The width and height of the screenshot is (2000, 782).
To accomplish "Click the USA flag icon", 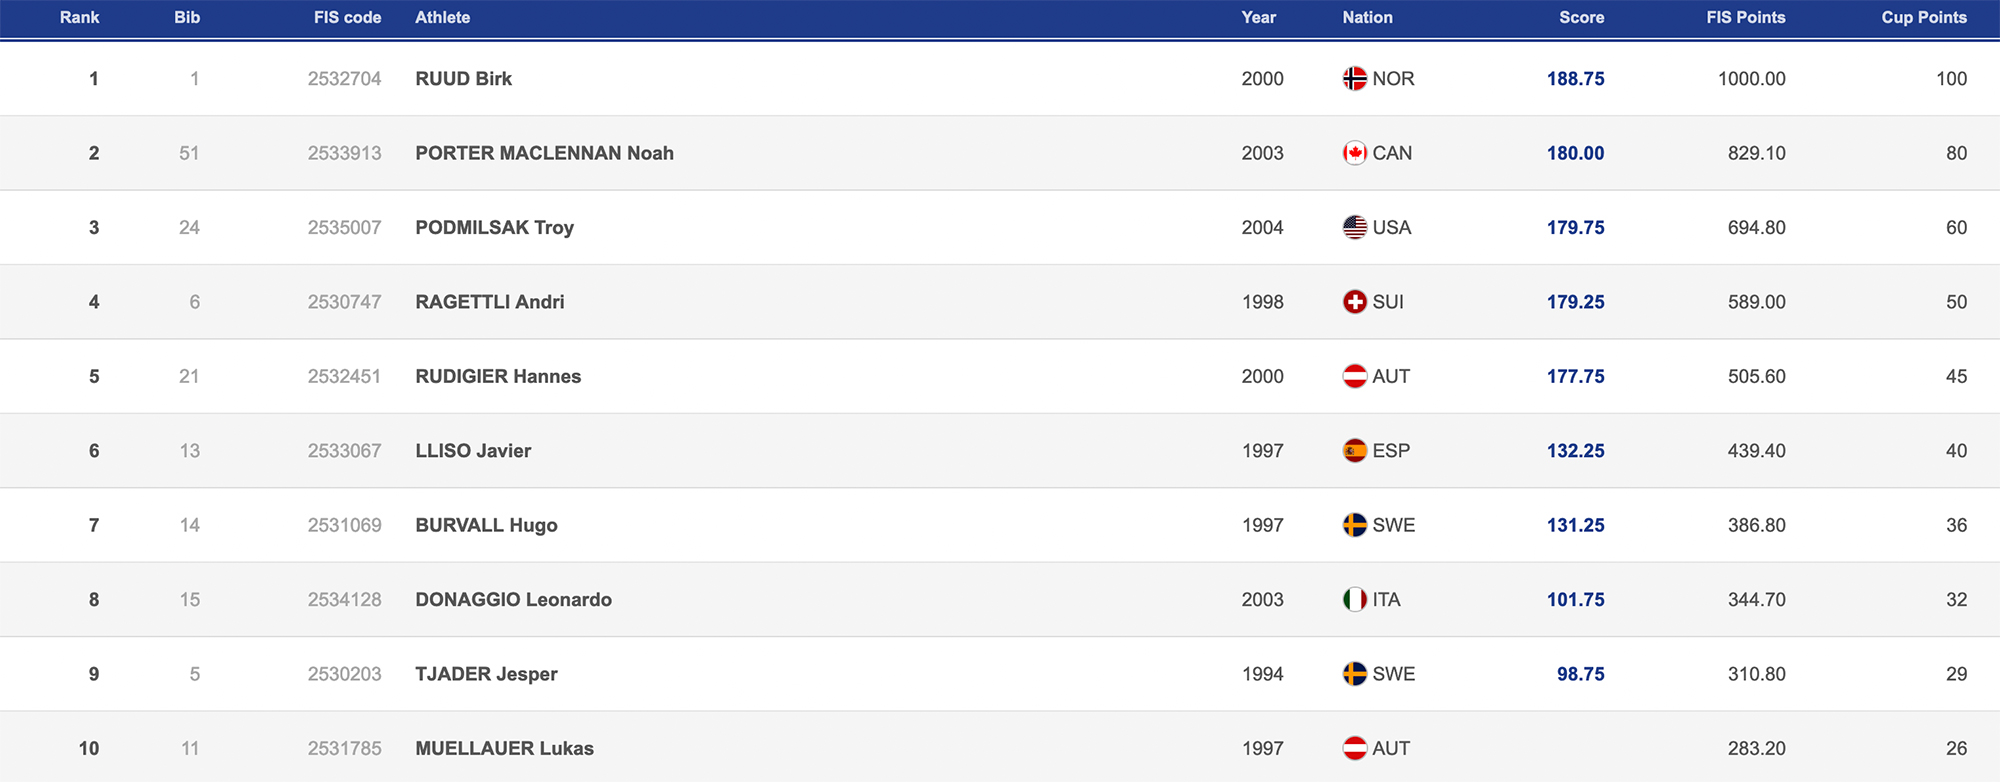I will tap(1354, 228).
